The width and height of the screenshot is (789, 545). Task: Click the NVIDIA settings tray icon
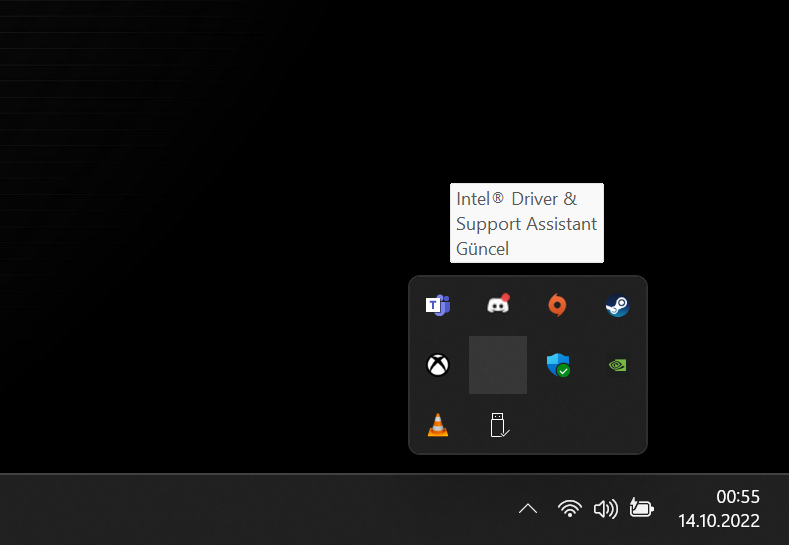tap(617, 365)
